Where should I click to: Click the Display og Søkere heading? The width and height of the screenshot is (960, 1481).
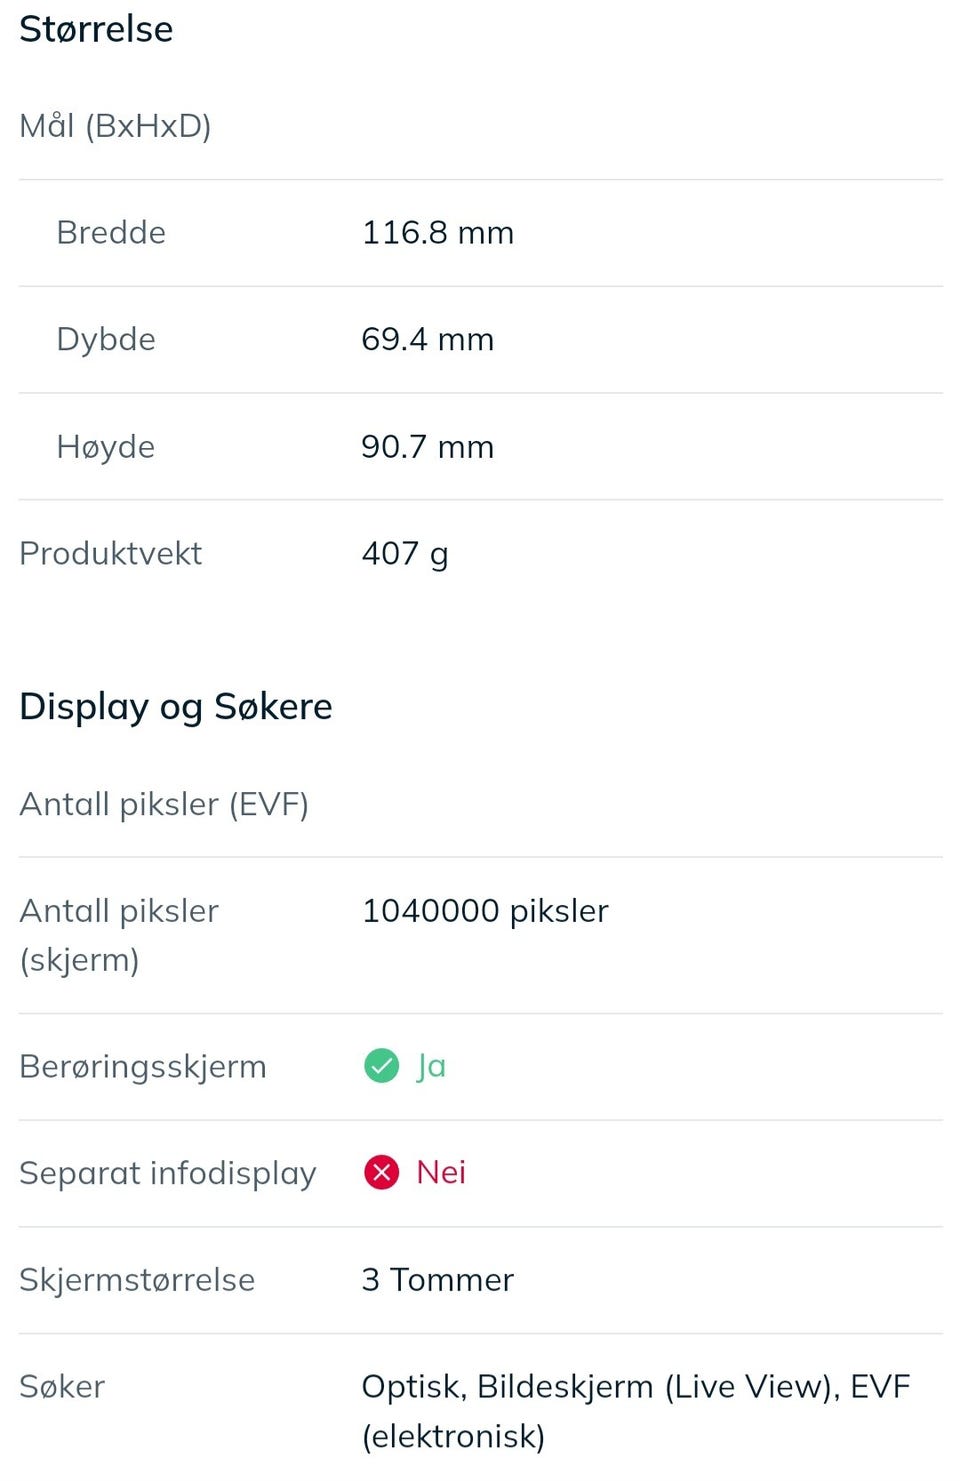(x=176, y=706)
